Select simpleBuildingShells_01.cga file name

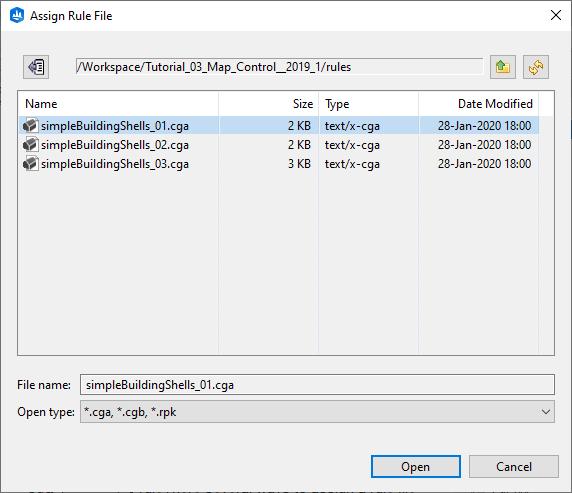tap(115, 126)
